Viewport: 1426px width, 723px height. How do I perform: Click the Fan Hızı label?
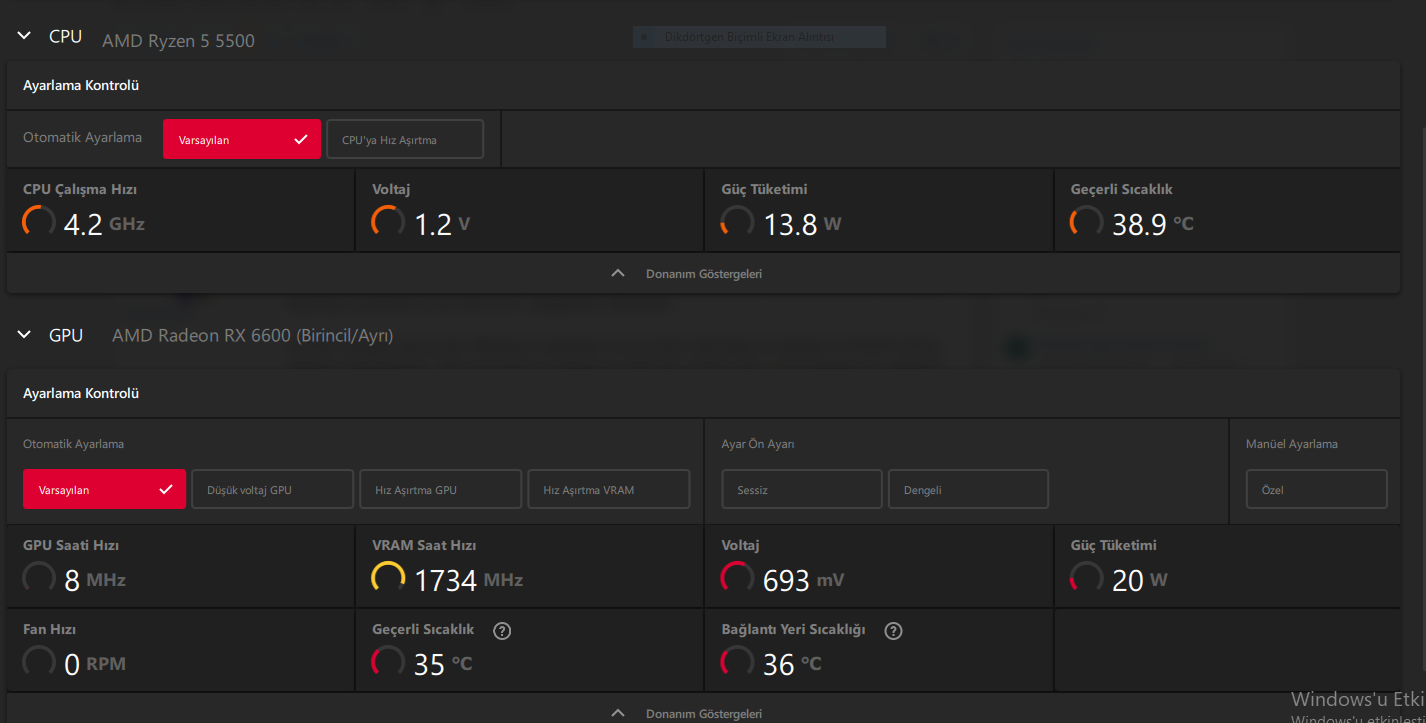(50, 629)
